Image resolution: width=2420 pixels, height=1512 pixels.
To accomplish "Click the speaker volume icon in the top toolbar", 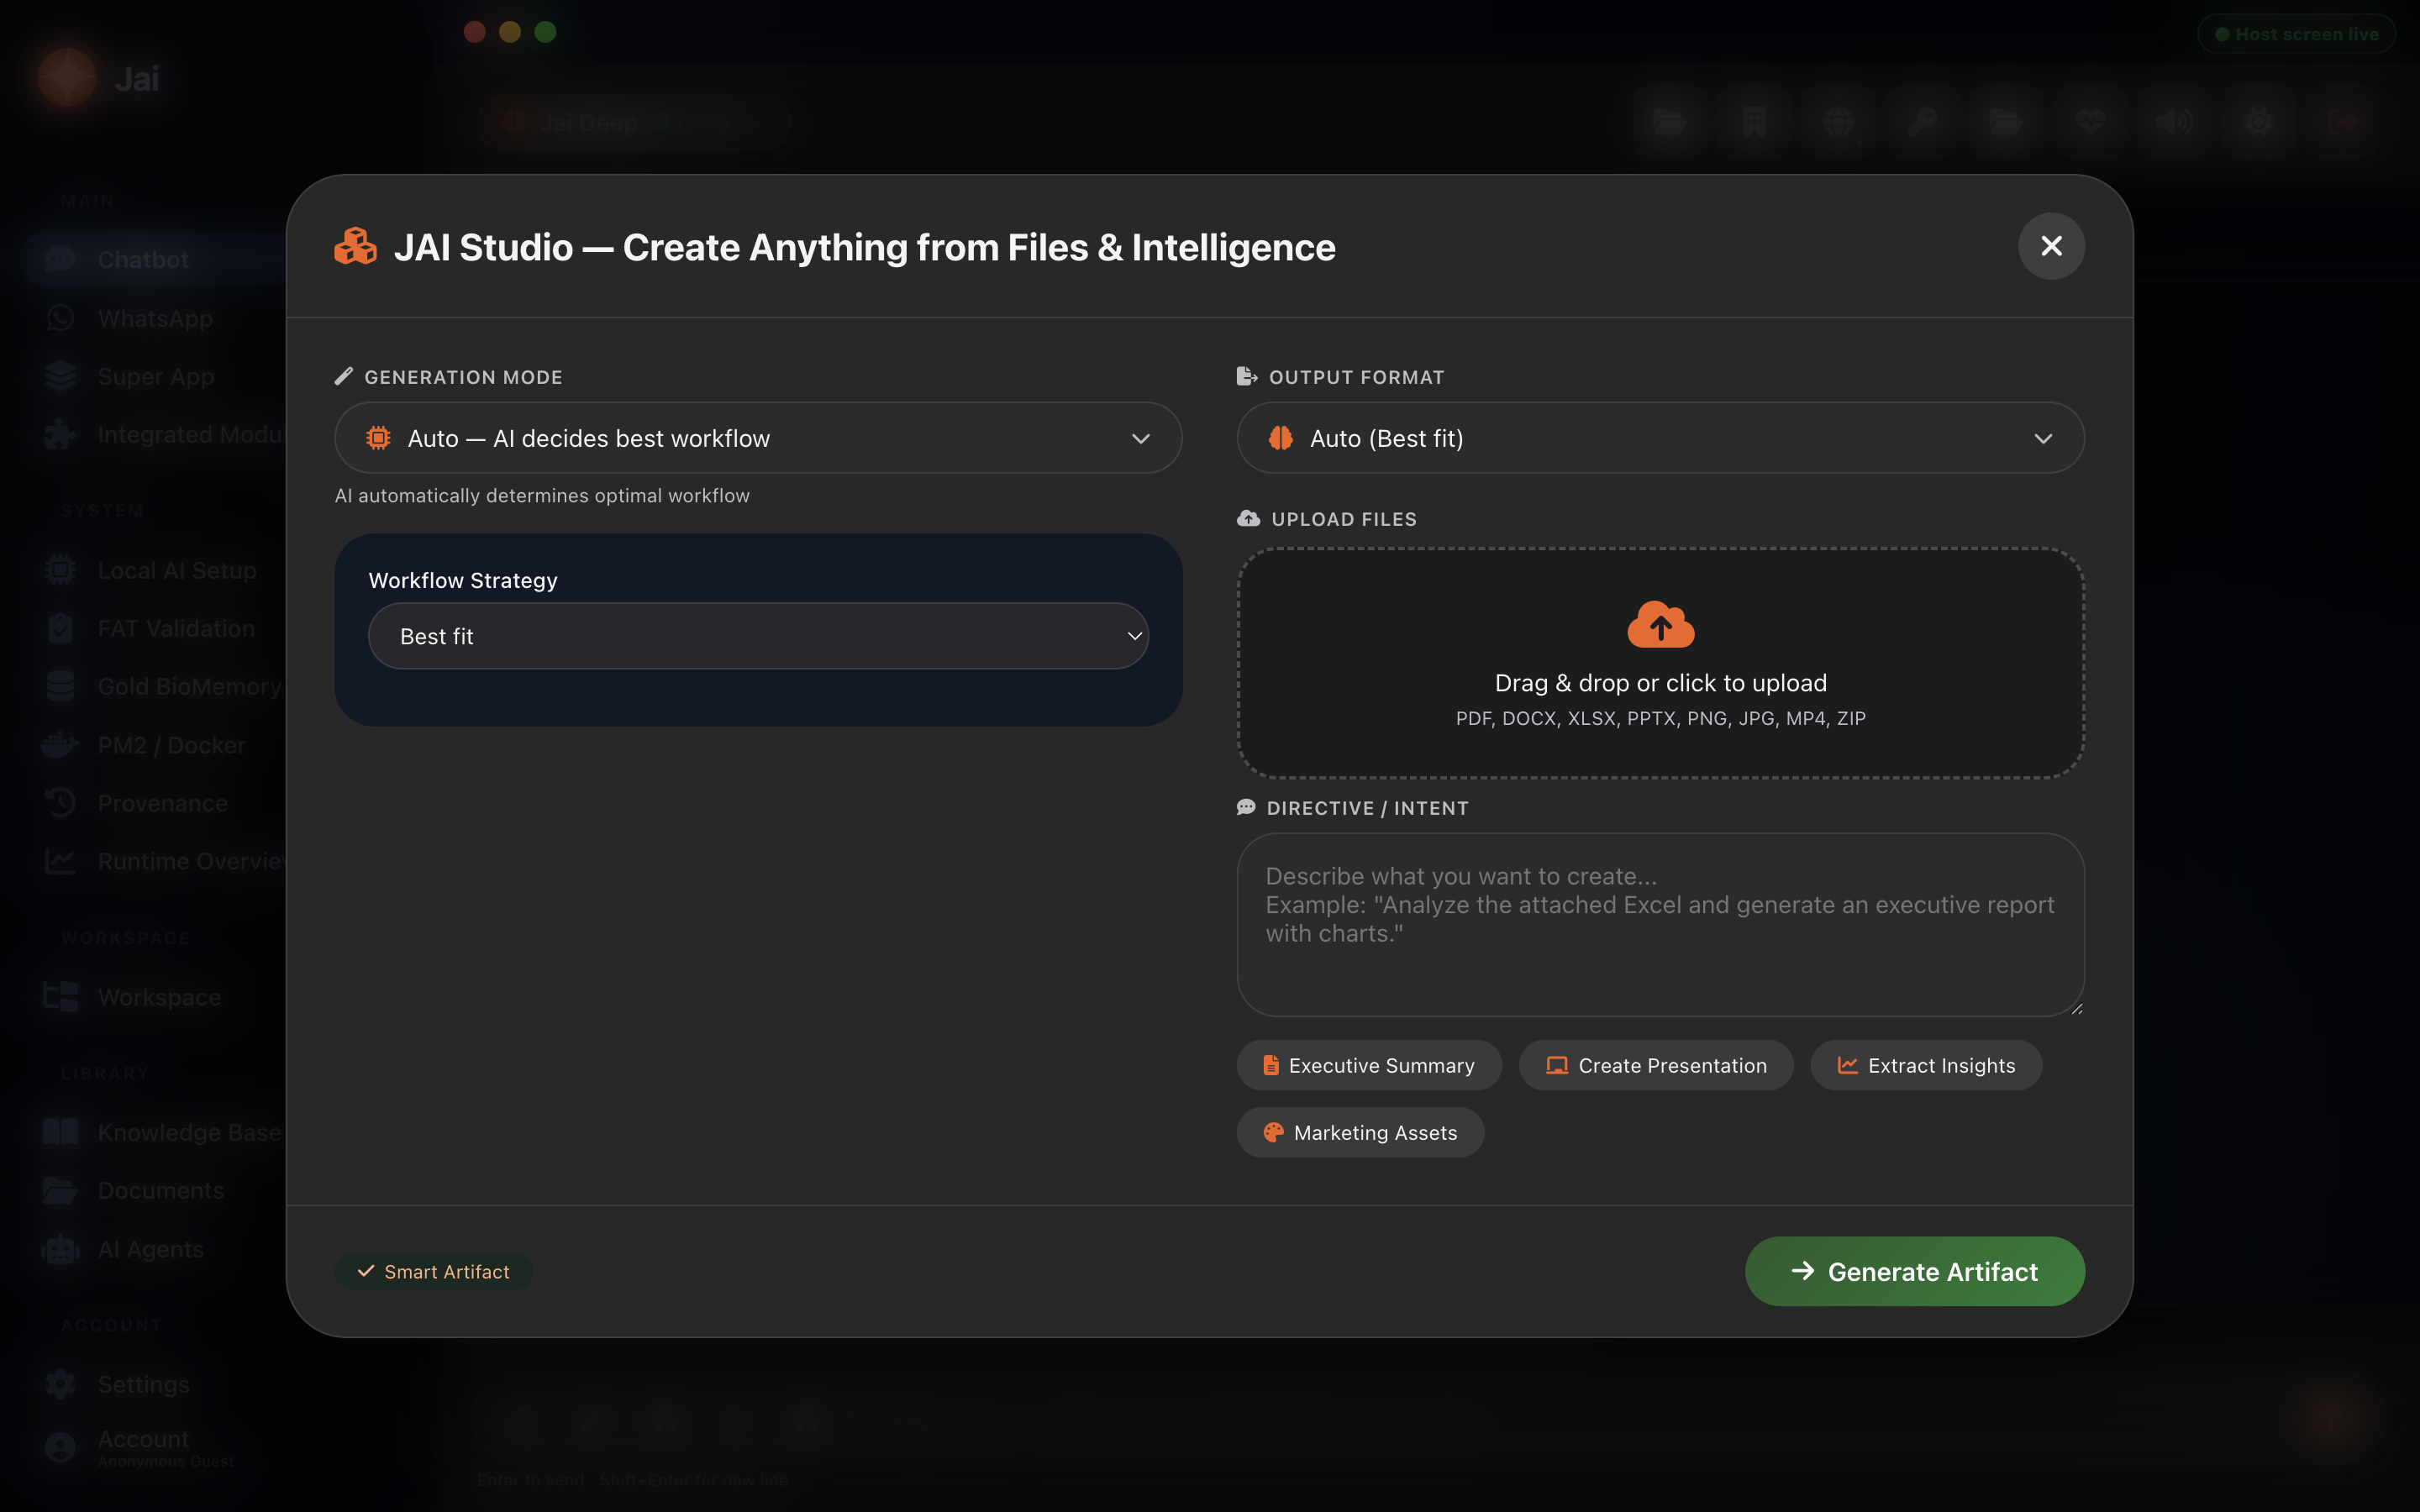I will tap(2174, 122).
